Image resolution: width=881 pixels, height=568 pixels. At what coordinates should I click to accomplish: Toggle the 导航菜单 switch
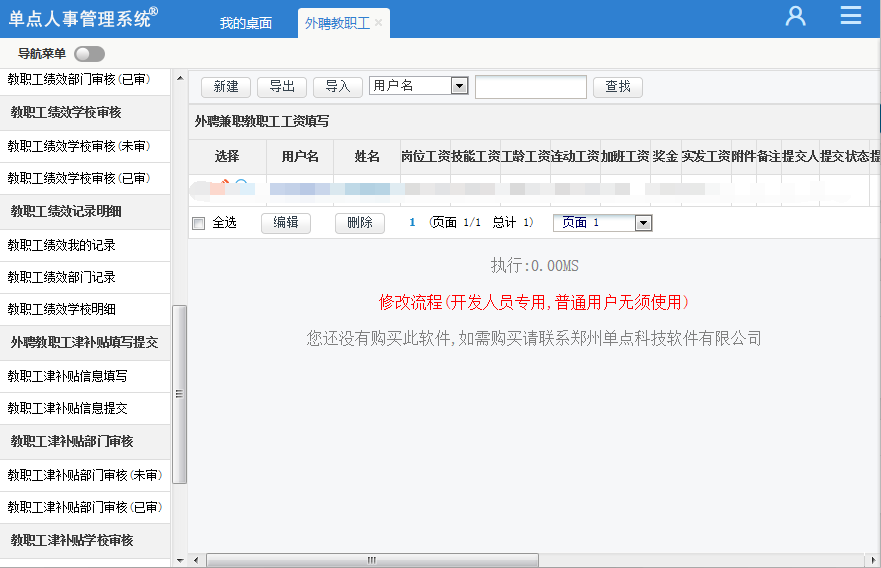[x=89, y=54]
